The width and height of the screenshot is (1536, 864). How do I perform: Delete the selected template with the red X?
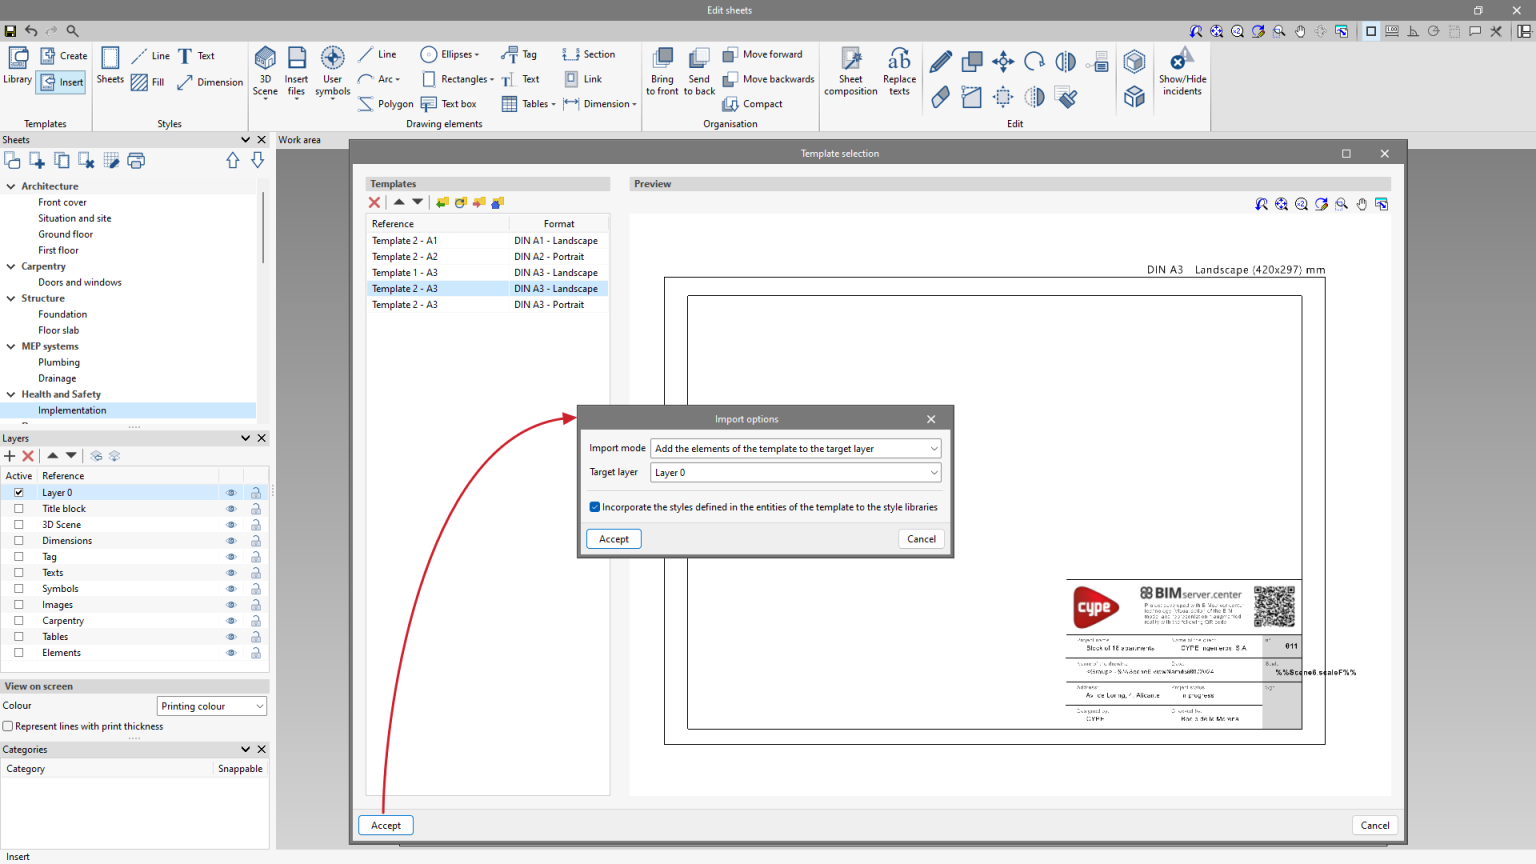coord(374,202)
